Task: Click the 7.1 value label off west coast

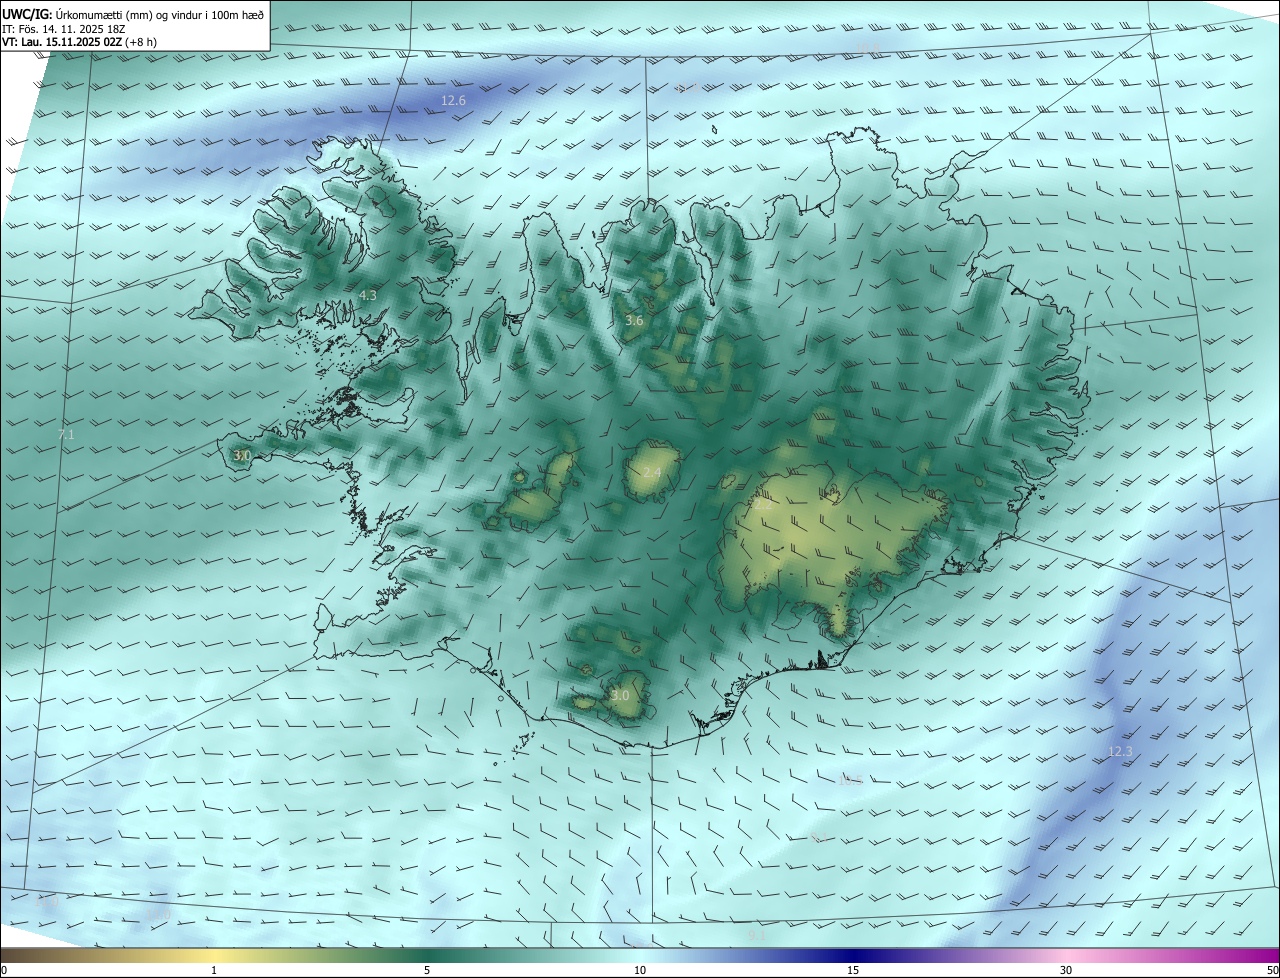Action: click(66, 434)
